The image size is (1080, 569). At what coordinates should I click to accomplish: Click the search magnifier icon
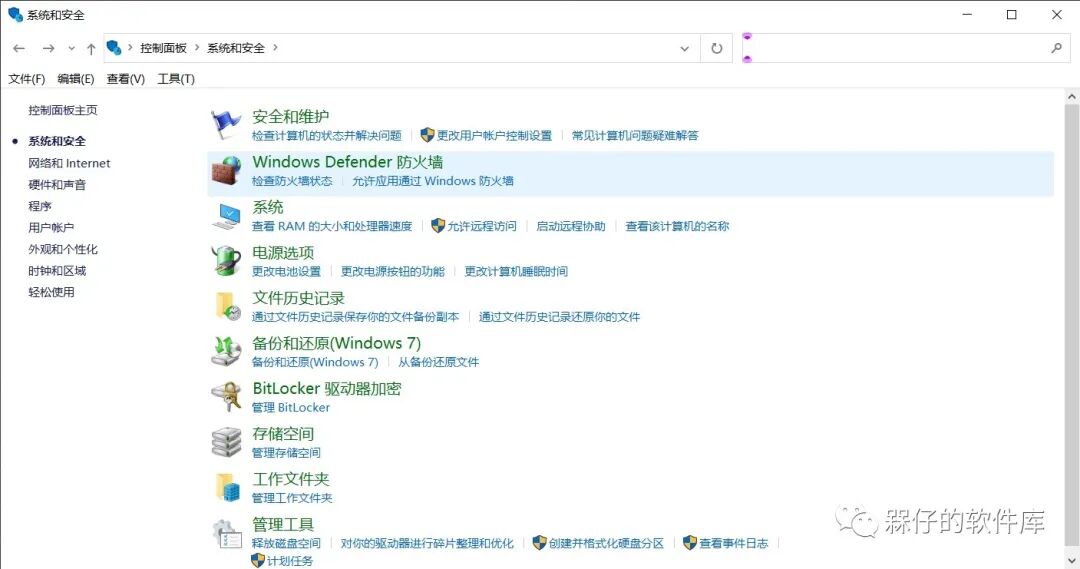coord(1057,48)
